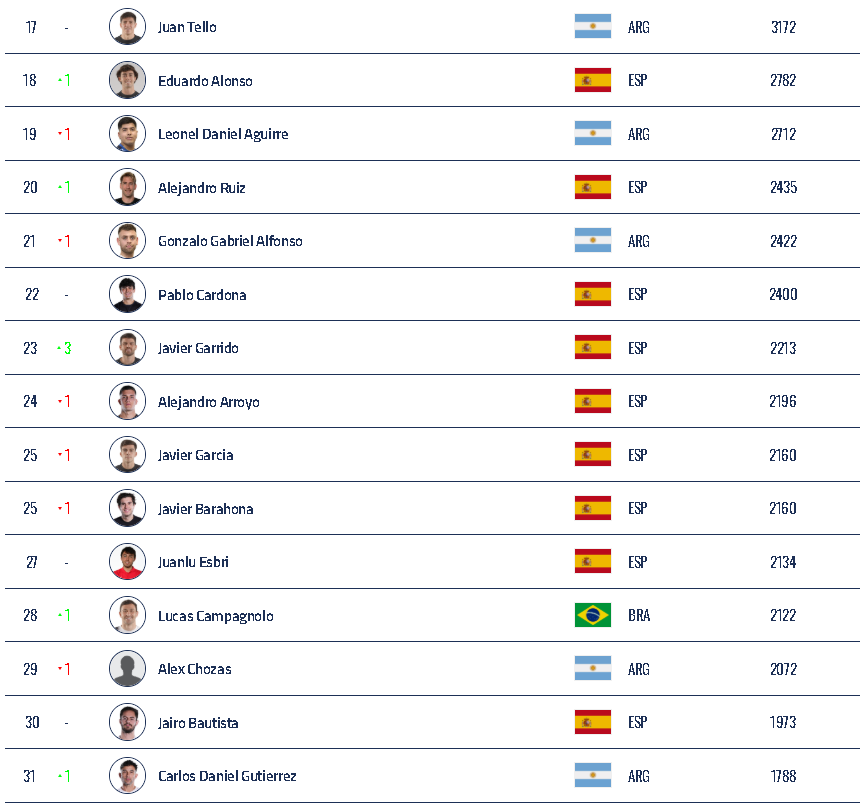Click the Argentina flag in Carlos Daniel Gutierrez's row
Image resolution: width=860 pixels, height=805 pixels.
click(x=592, y=776)
